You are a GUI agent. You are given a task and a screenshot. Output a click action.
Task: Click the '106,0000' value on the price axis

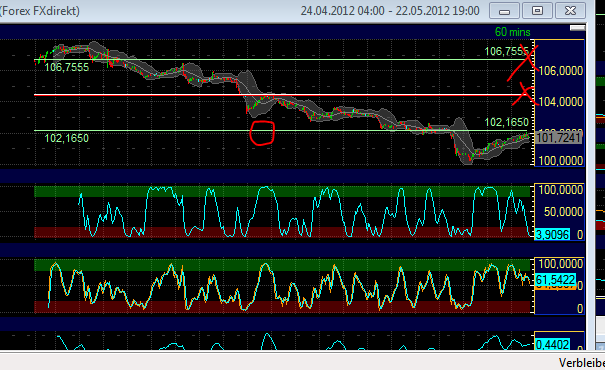(x=561, y=71)
